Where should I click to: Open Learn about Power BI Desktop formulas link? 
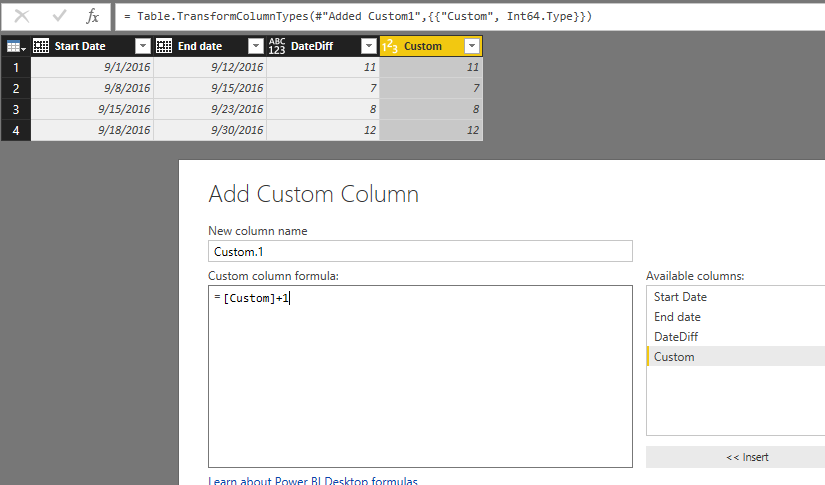click(313, 480)
